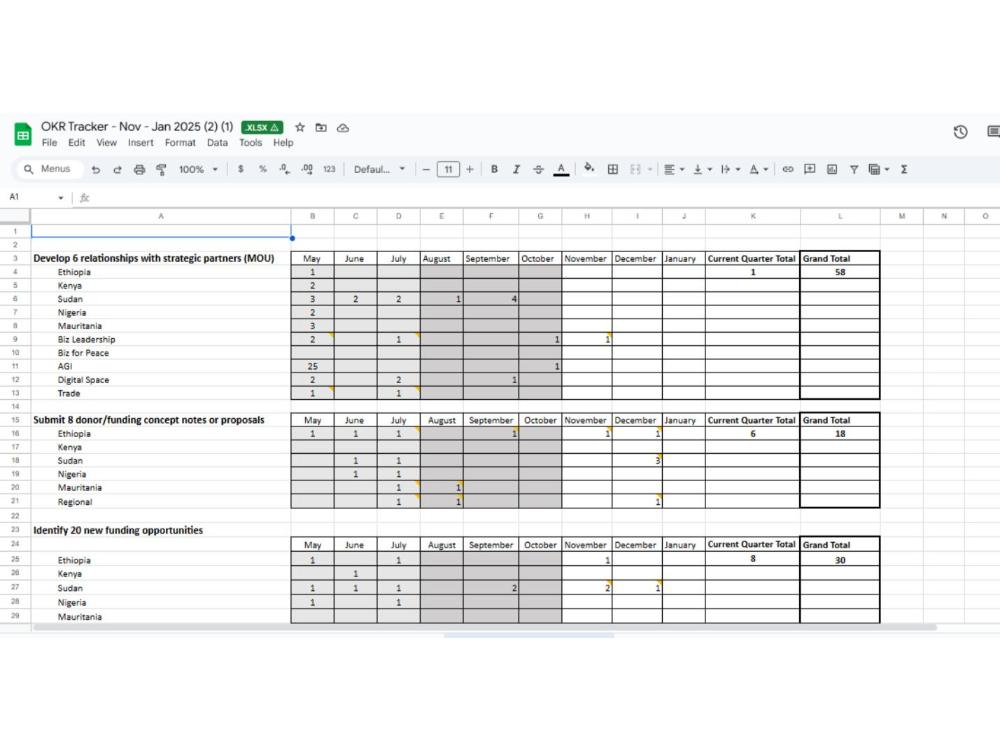Open the borders tool
Viewport: 1000px width, 750px height.
(x=612, y=169)
